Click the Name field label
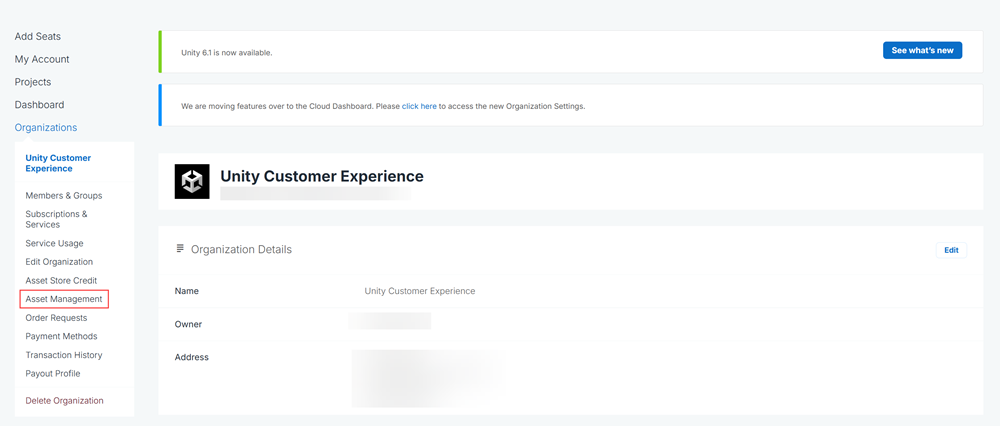This screenshot has width=1000, height=426. coord(186,291)
